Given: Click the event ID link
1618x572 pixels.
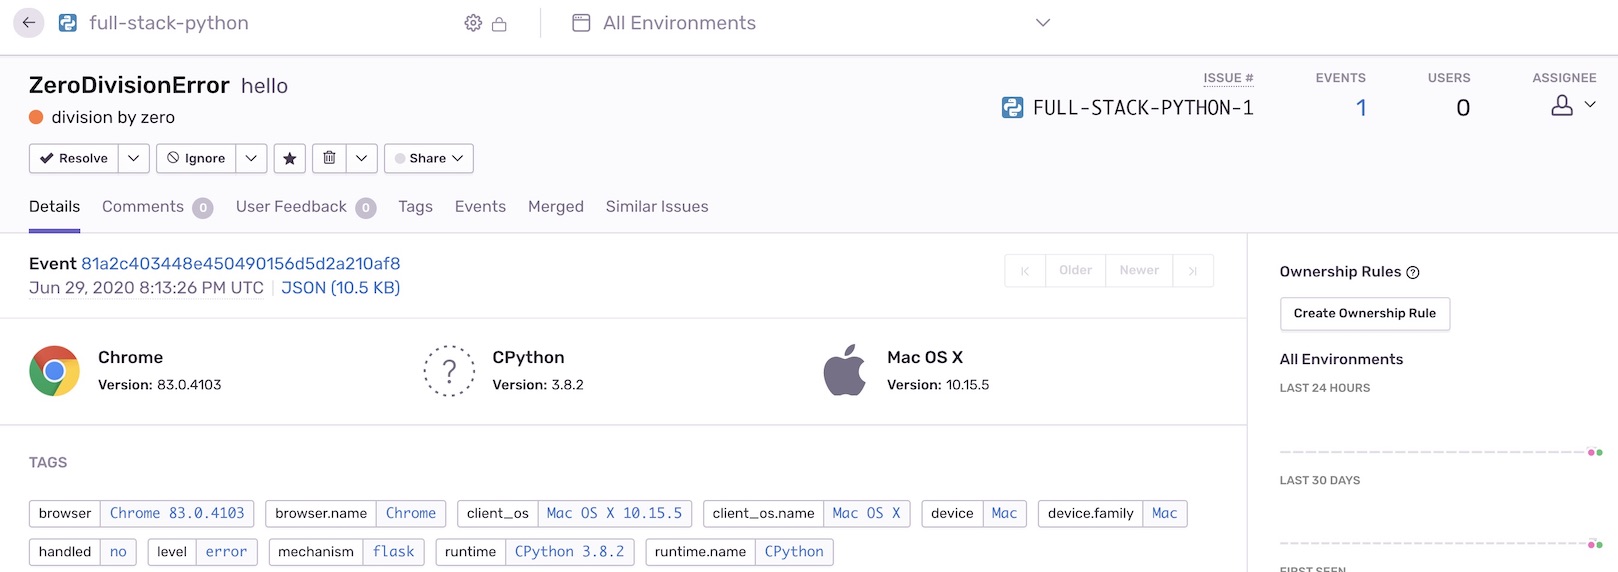Looking at the screenshot, I should [240, 264].
